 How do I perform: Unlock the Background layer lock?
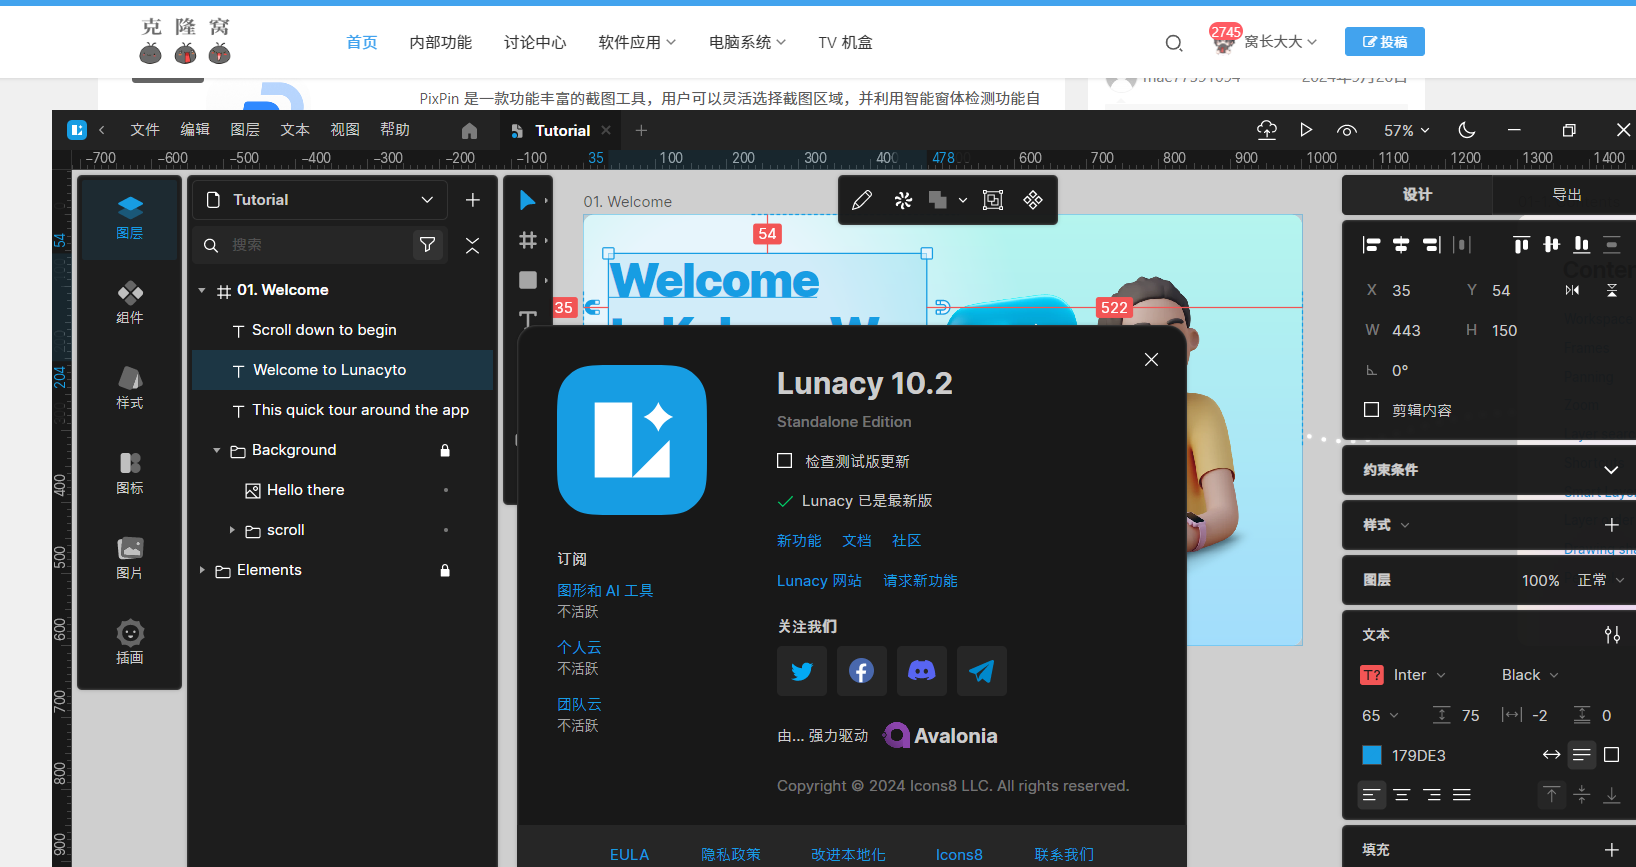pyautogui.click(x=445, y=450)
